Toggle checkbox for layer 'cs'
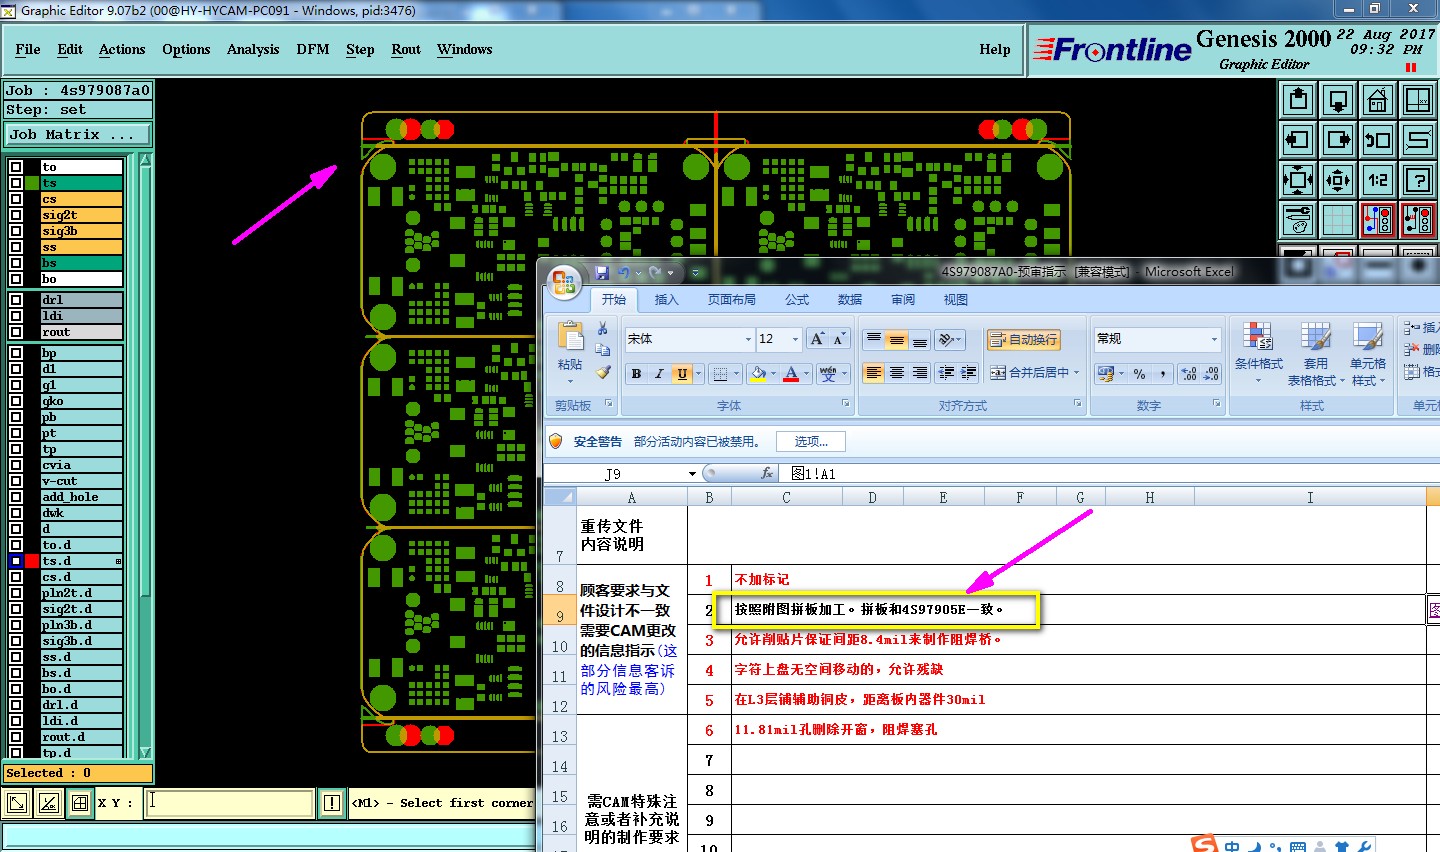 (16, 199)
